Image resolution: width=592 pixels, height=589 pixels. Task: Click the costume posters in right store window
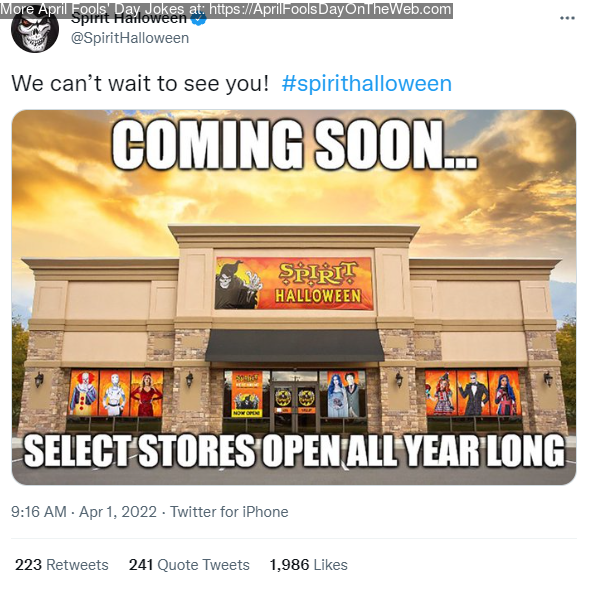(473, 393)
